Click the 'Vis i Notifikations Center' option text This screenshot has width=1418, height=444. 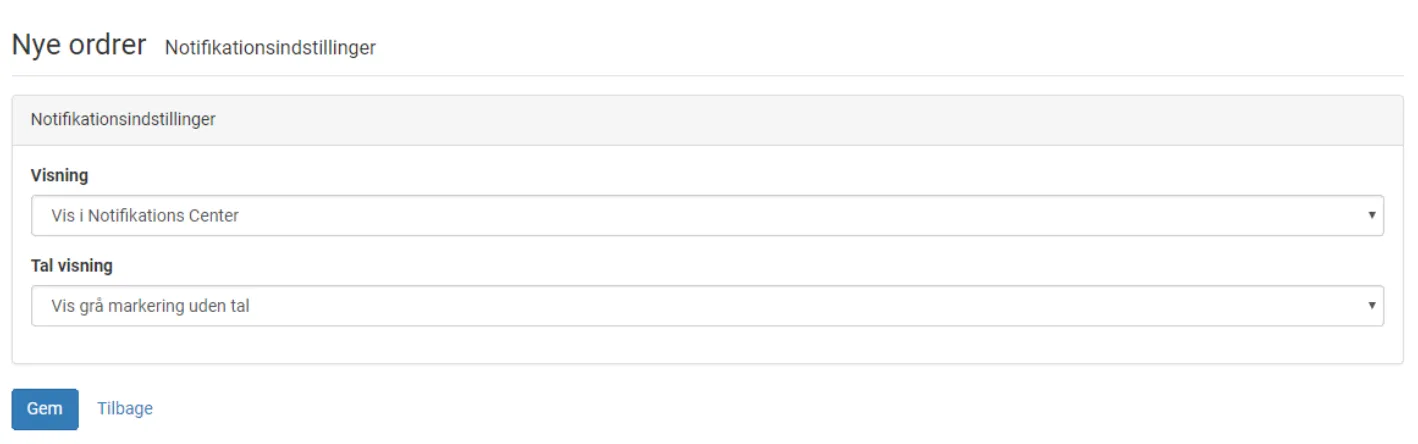click(x=145, y=215)
